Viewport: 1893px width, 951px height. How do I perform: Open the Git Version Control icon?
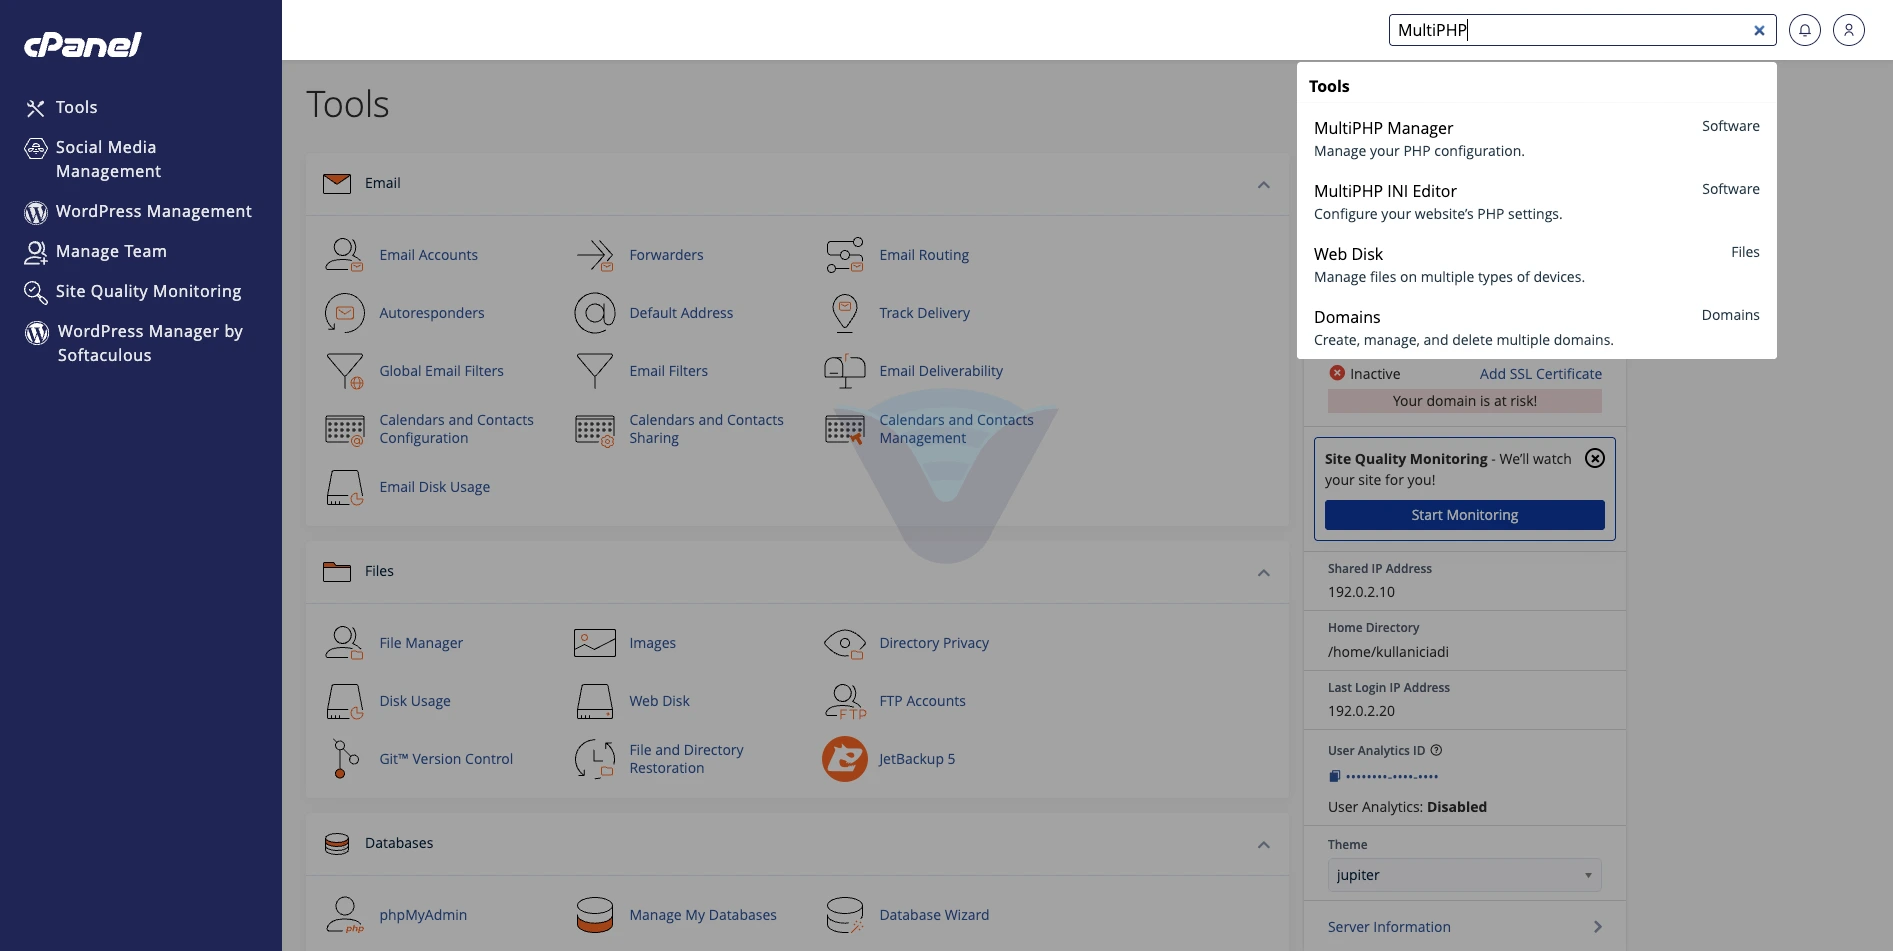[x=344, y=759]
